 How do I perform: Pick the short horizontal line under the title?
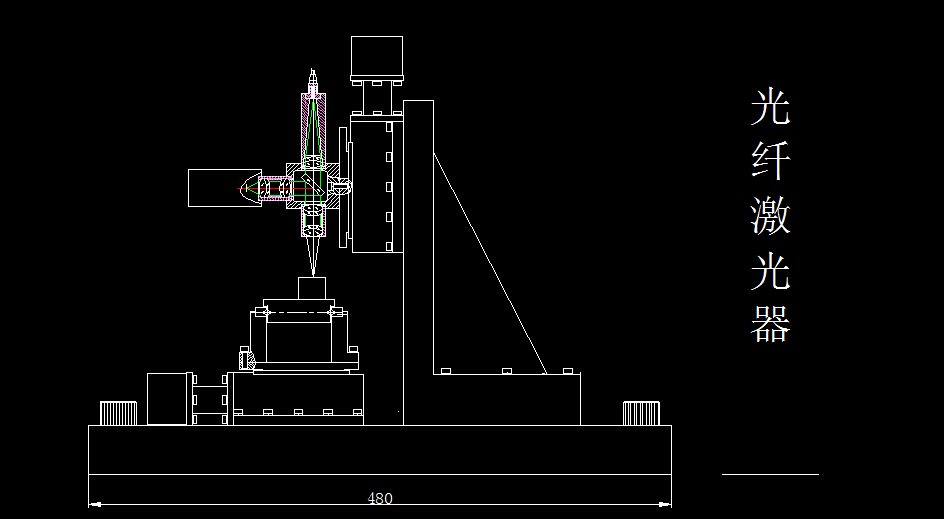(771, 474)
